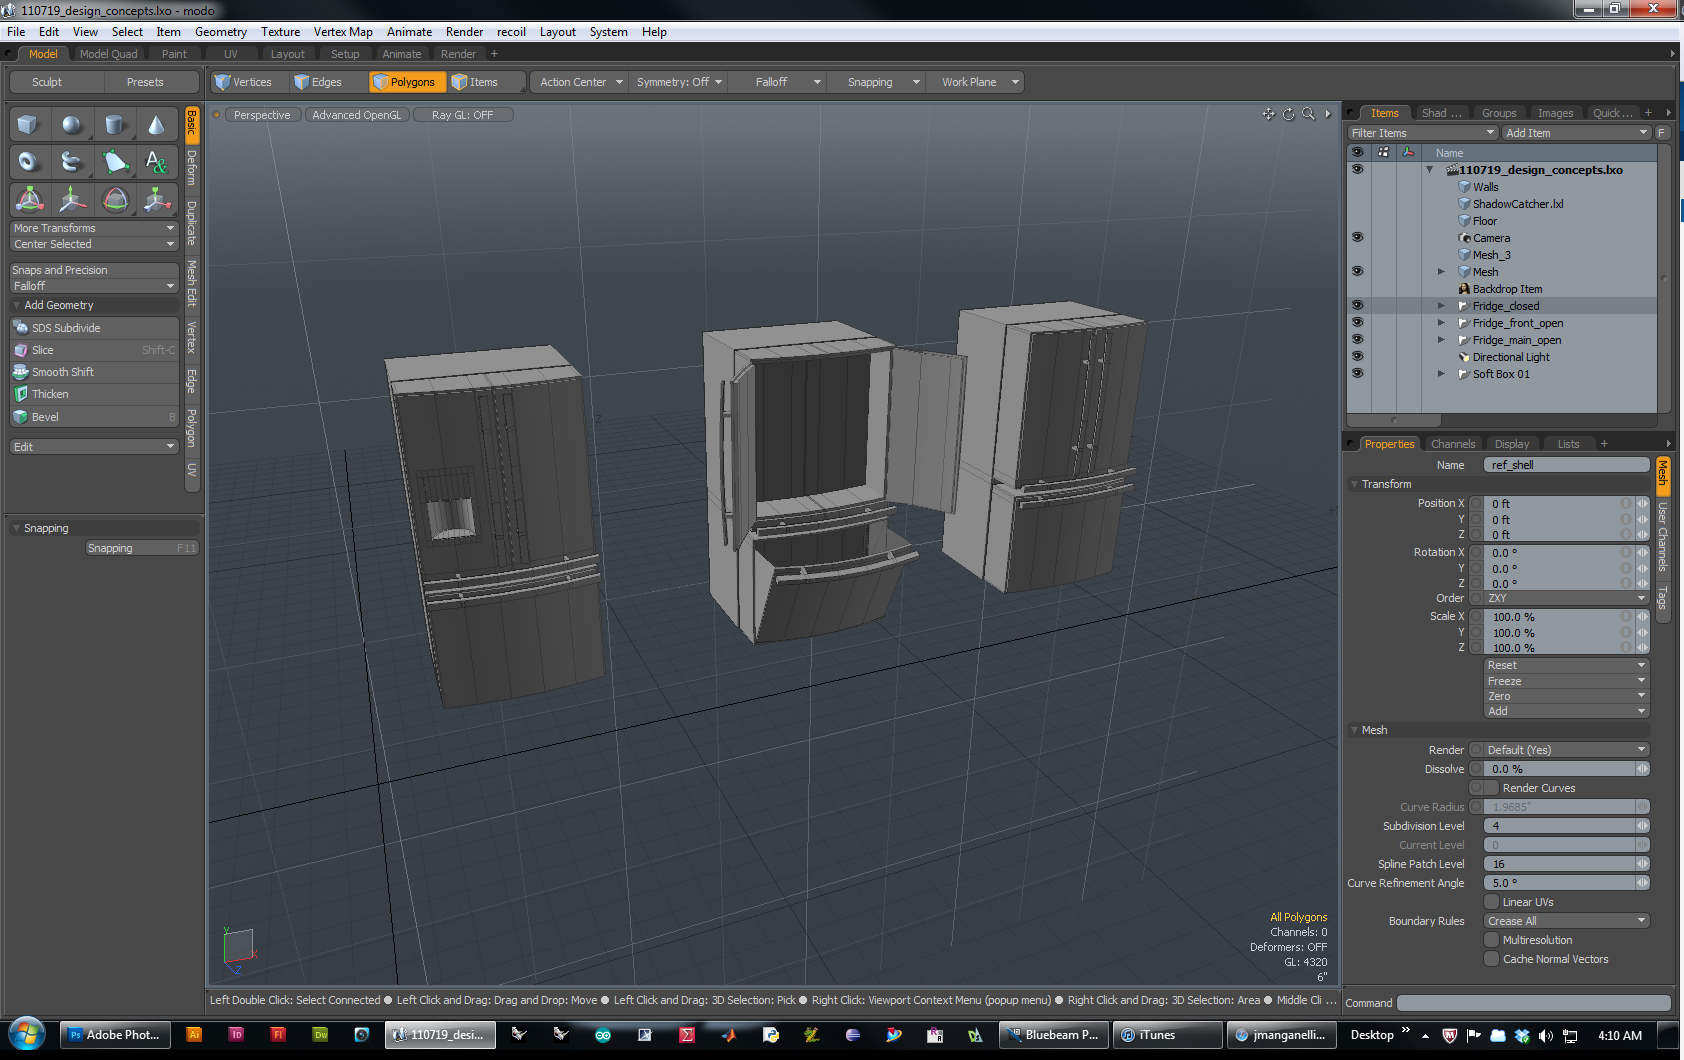The image size is (1684, 1060).
Task: Activate the Text tool icon
Action: click(x=156, y=162)
